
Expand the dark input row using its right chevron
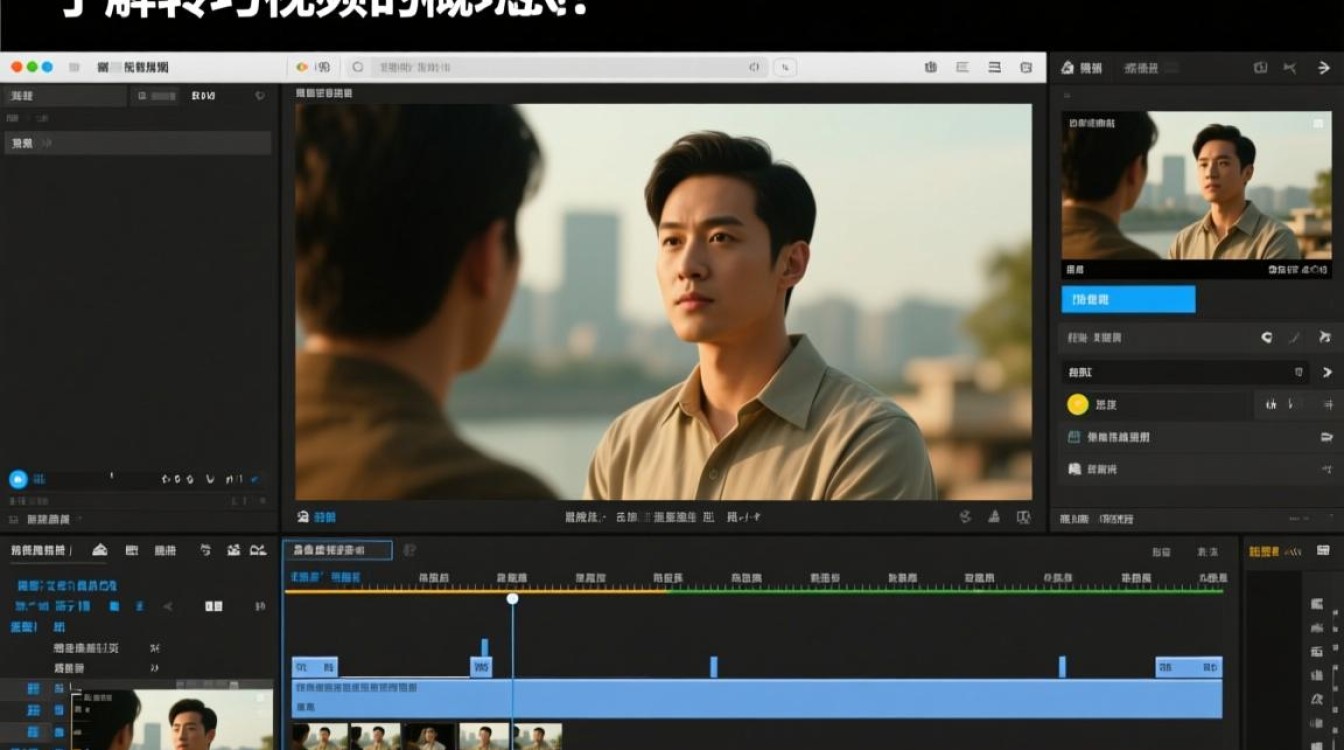[x=1327, y=372]
